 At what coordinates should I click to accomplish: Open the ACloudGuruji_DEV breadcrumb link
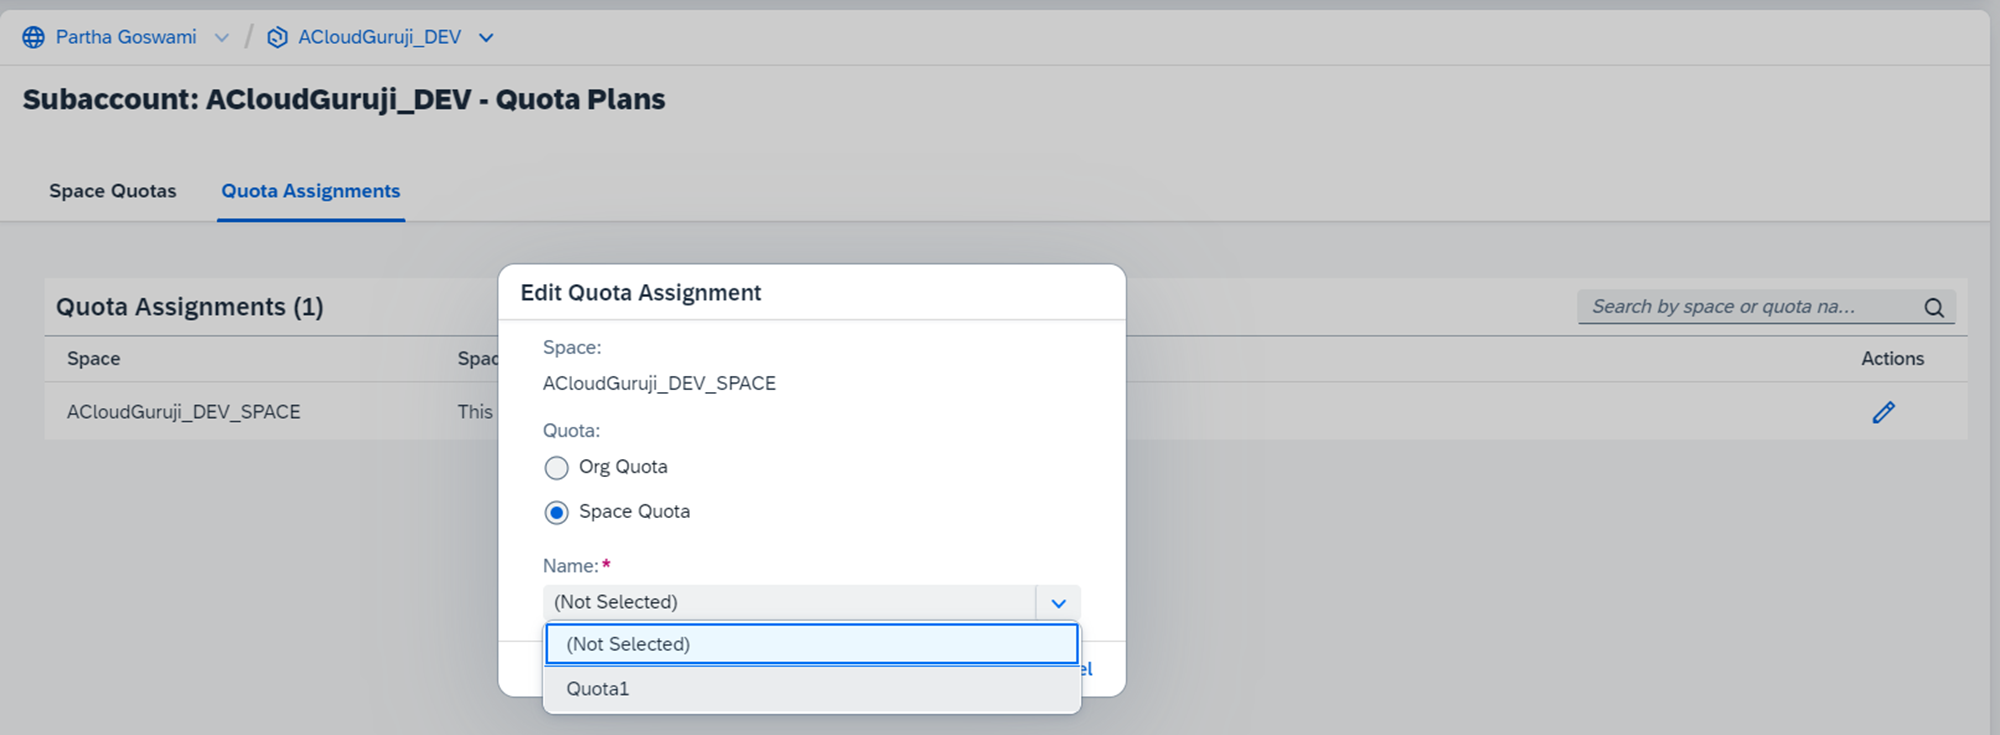379,38
